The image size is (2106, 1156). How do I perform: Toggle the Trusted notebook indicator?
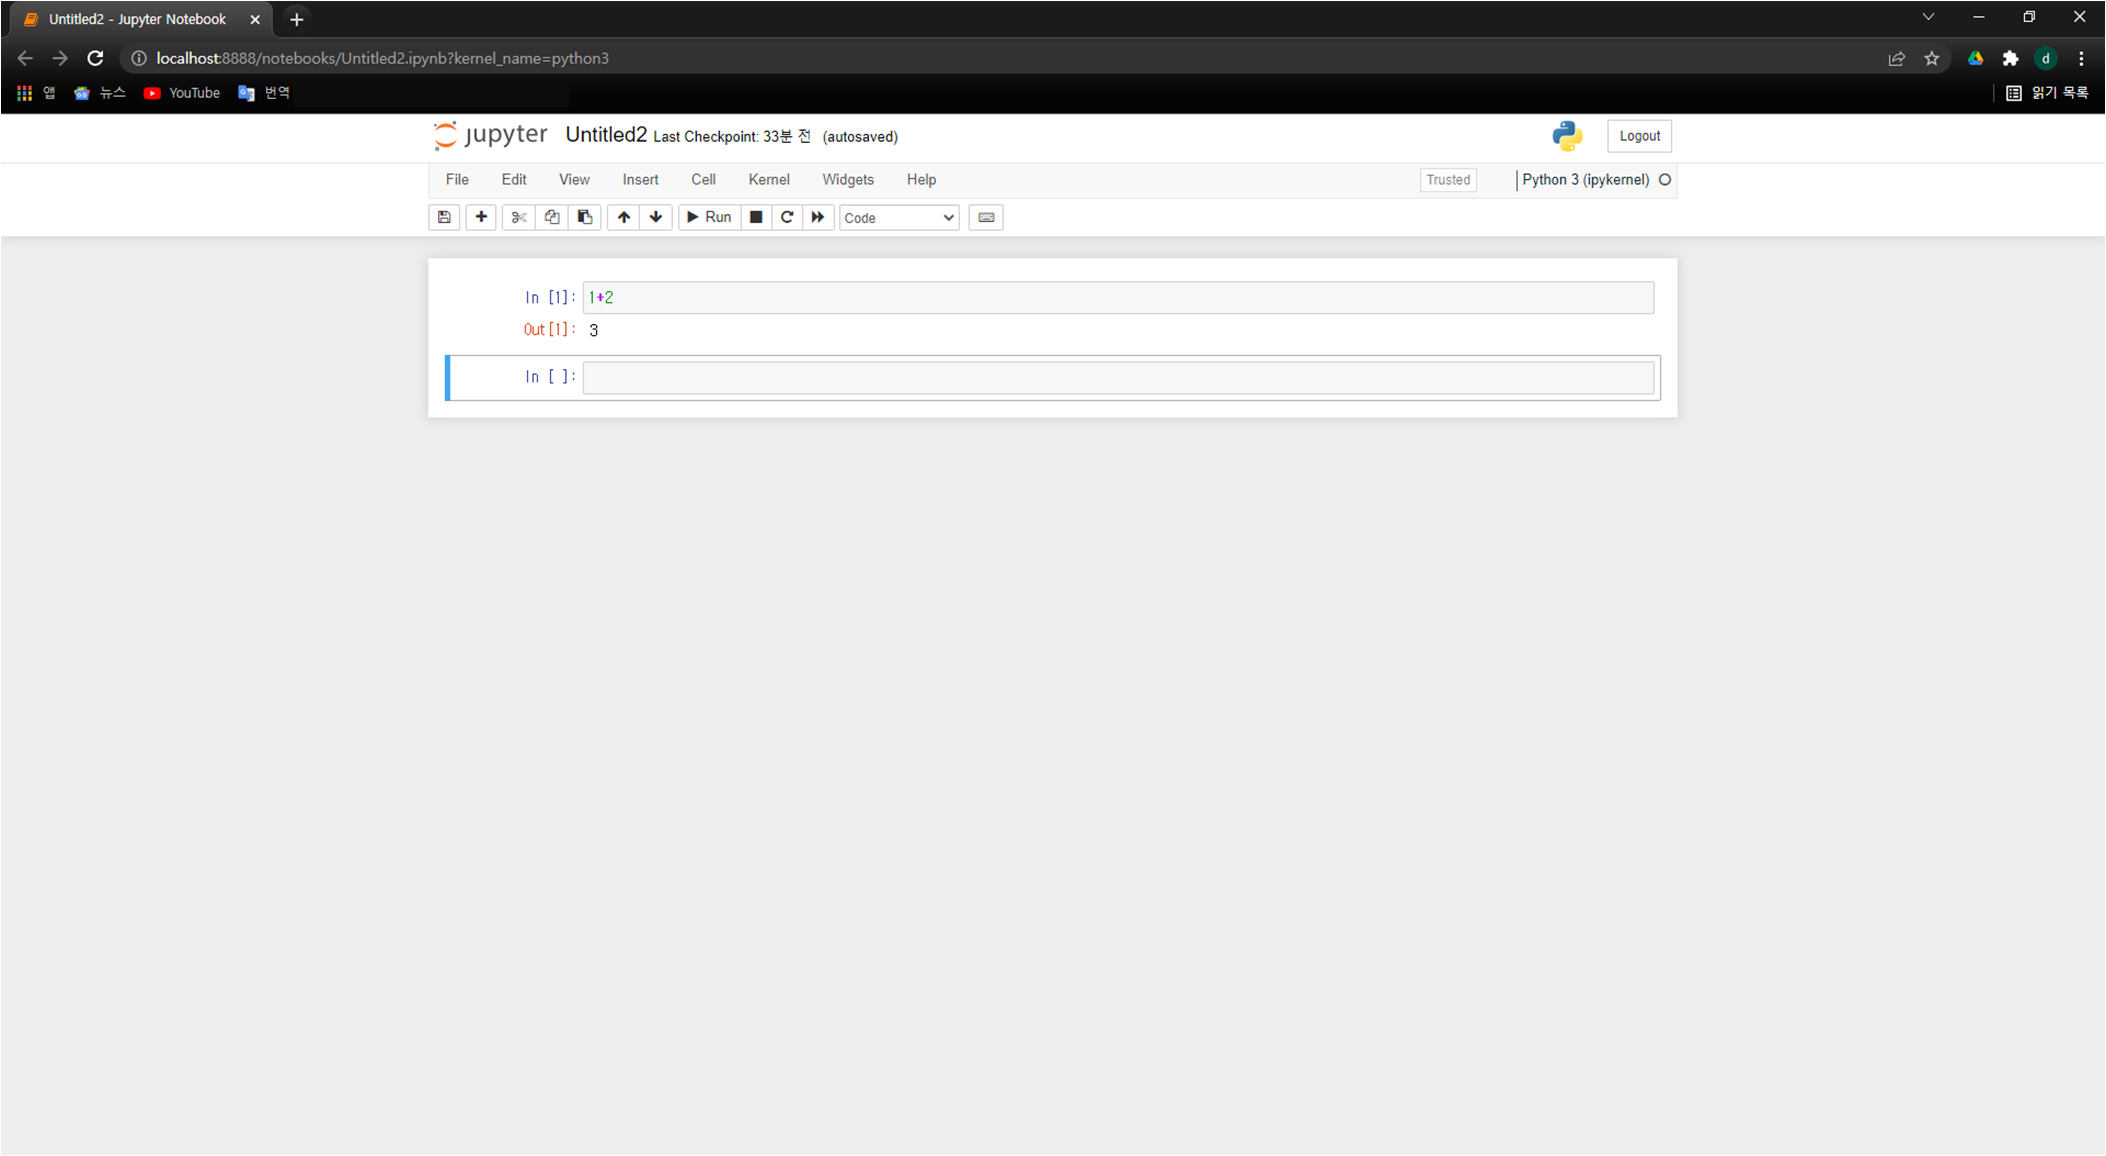tap(1447, 180)
